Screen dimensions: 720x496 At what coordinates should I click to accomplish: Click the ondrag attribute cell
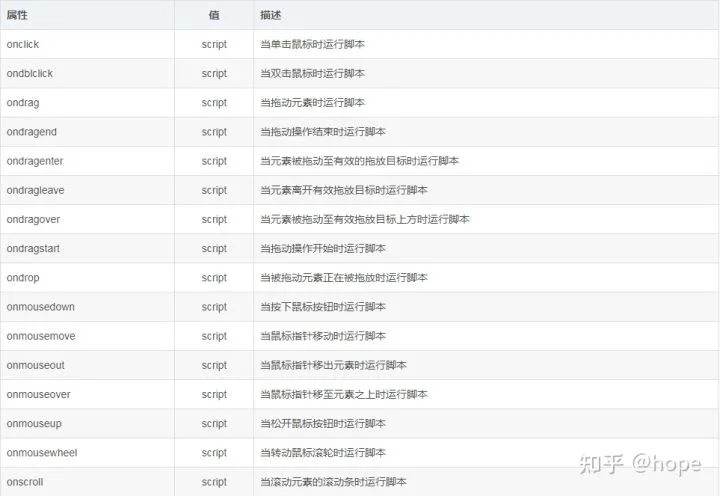point(23,103)
